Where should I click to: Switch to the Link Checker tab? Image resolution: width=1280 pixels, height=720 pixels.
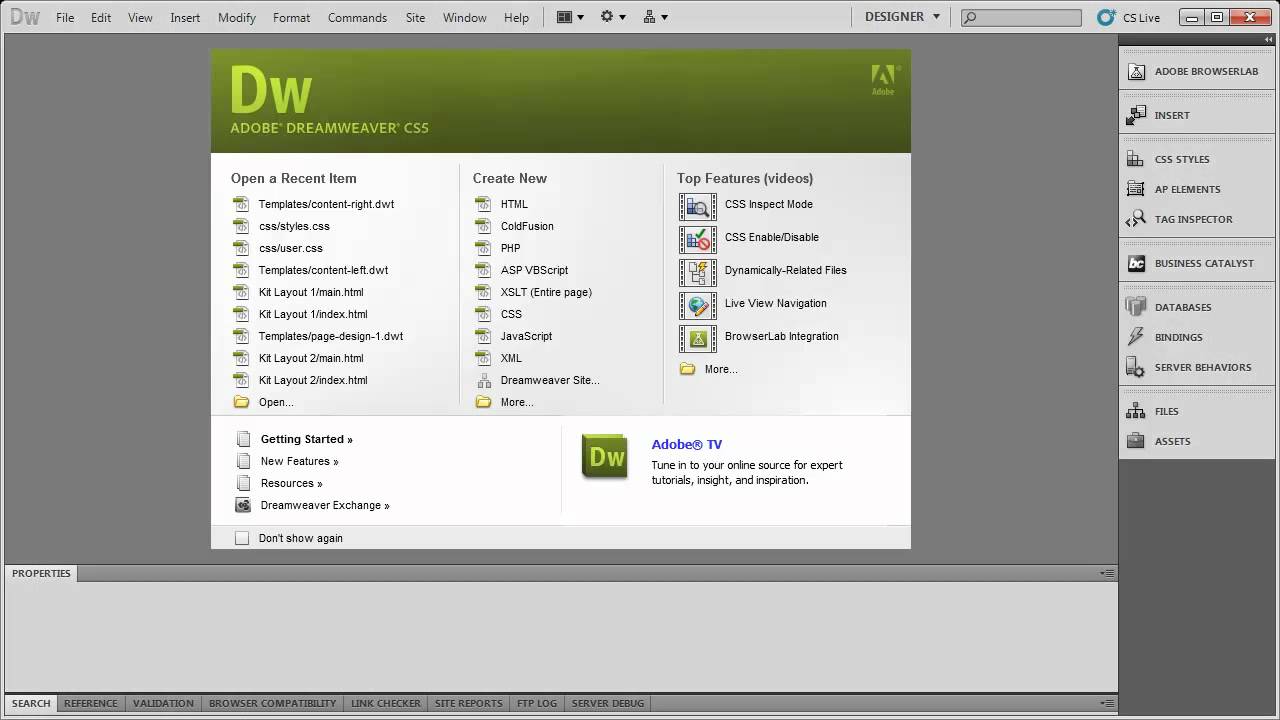[386, 703]
